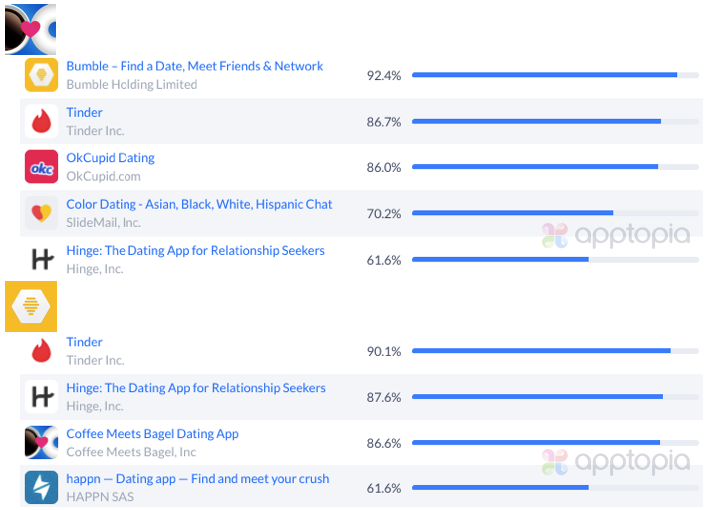The height and width of the screenshot is (510, 706).
Task: Click the Tinder link in the top list
Action: [84, 113]
